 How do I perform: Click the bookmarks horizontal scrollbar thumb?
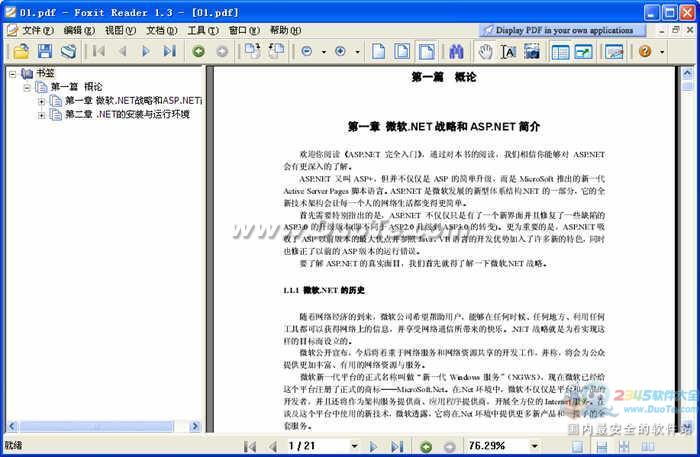pos(96,426)
